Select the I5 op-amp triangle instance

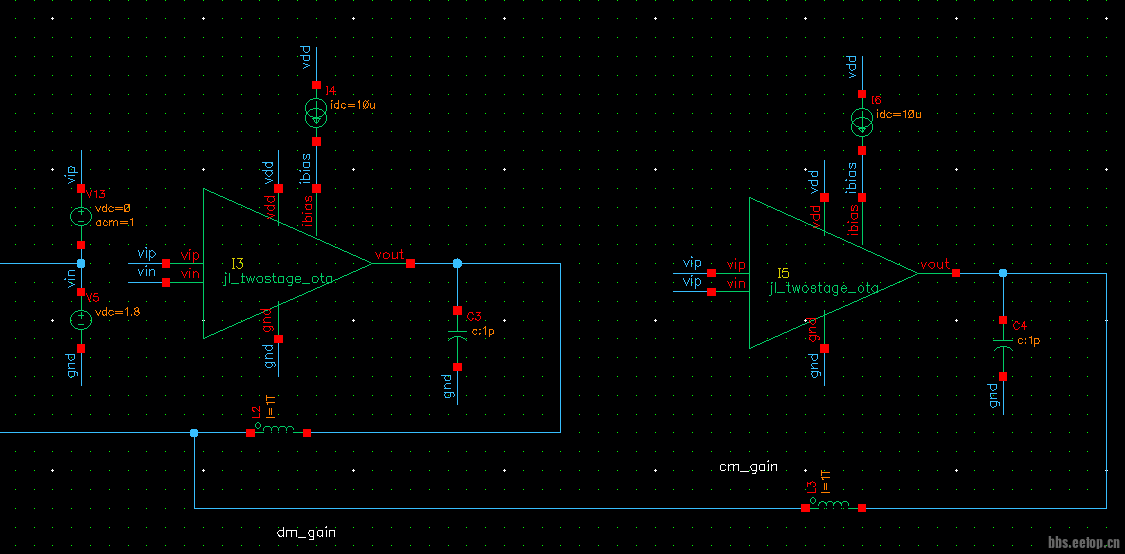pos(834,273)
